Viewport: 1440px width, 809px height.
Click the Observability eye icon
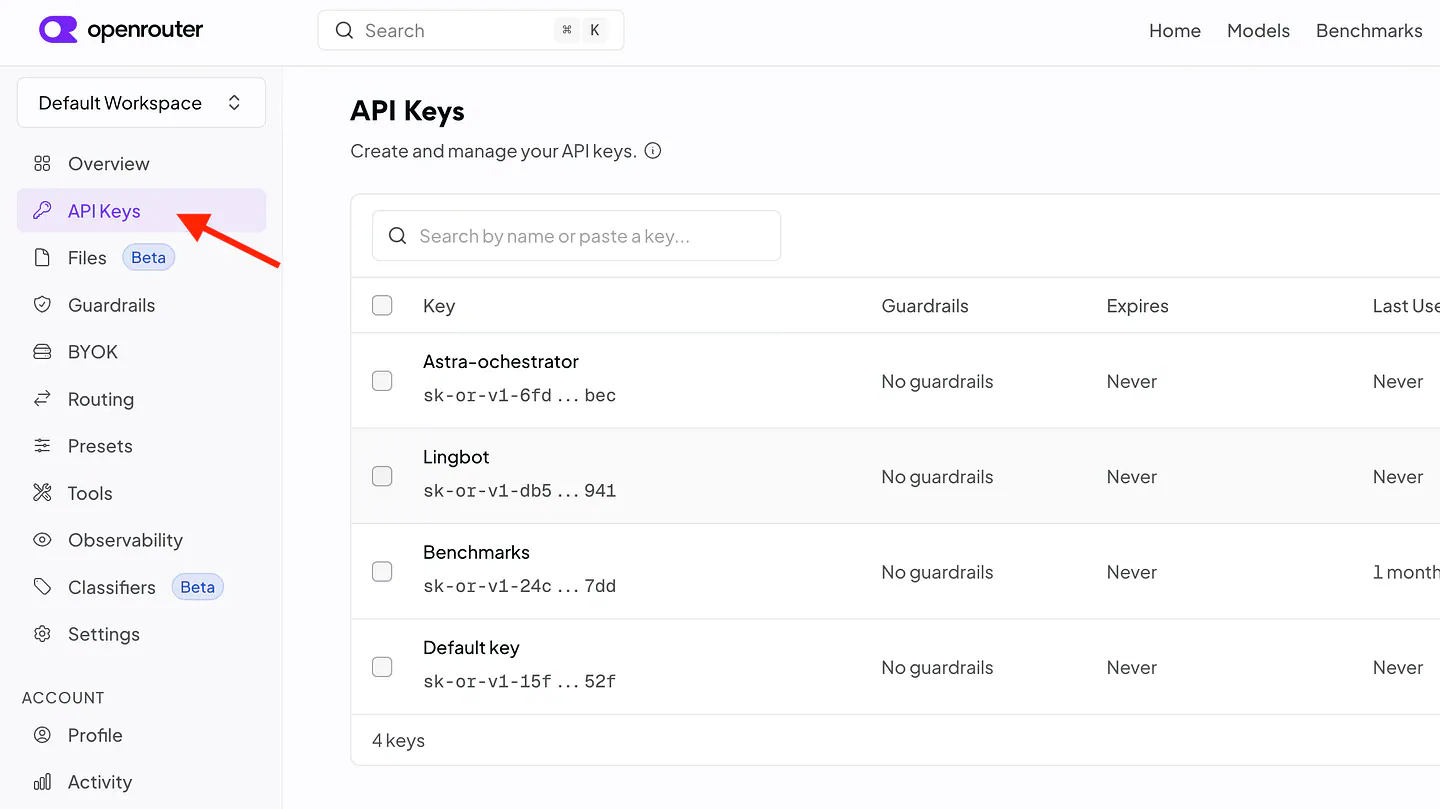point(42,540)
